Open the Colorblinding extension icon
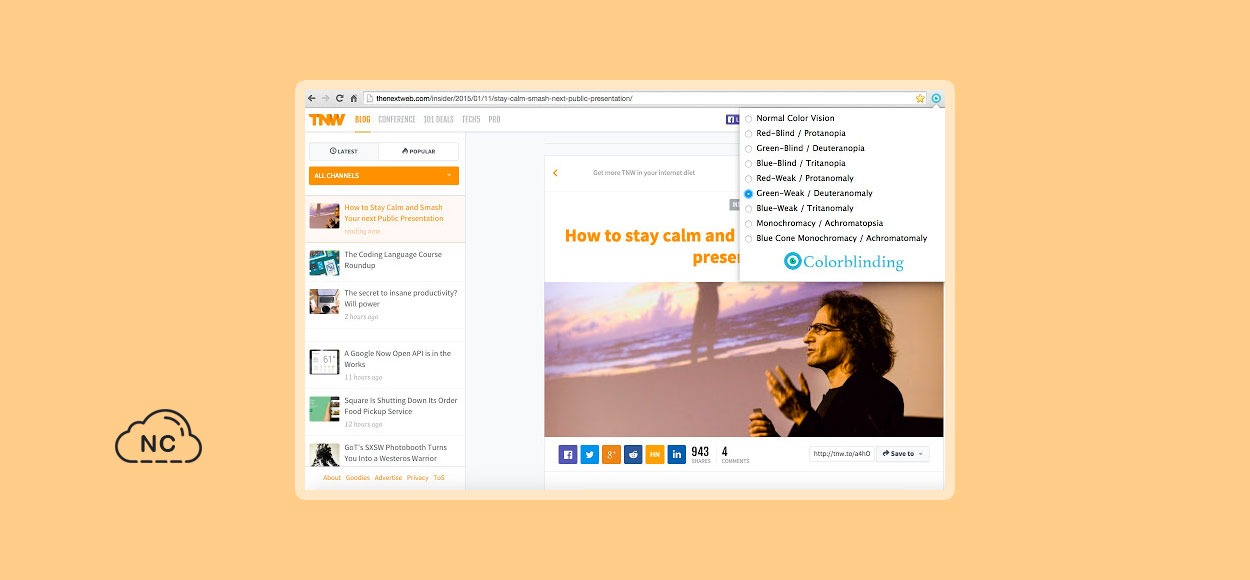The height and width of the screenshot is (580, 1250). [936, 98]
